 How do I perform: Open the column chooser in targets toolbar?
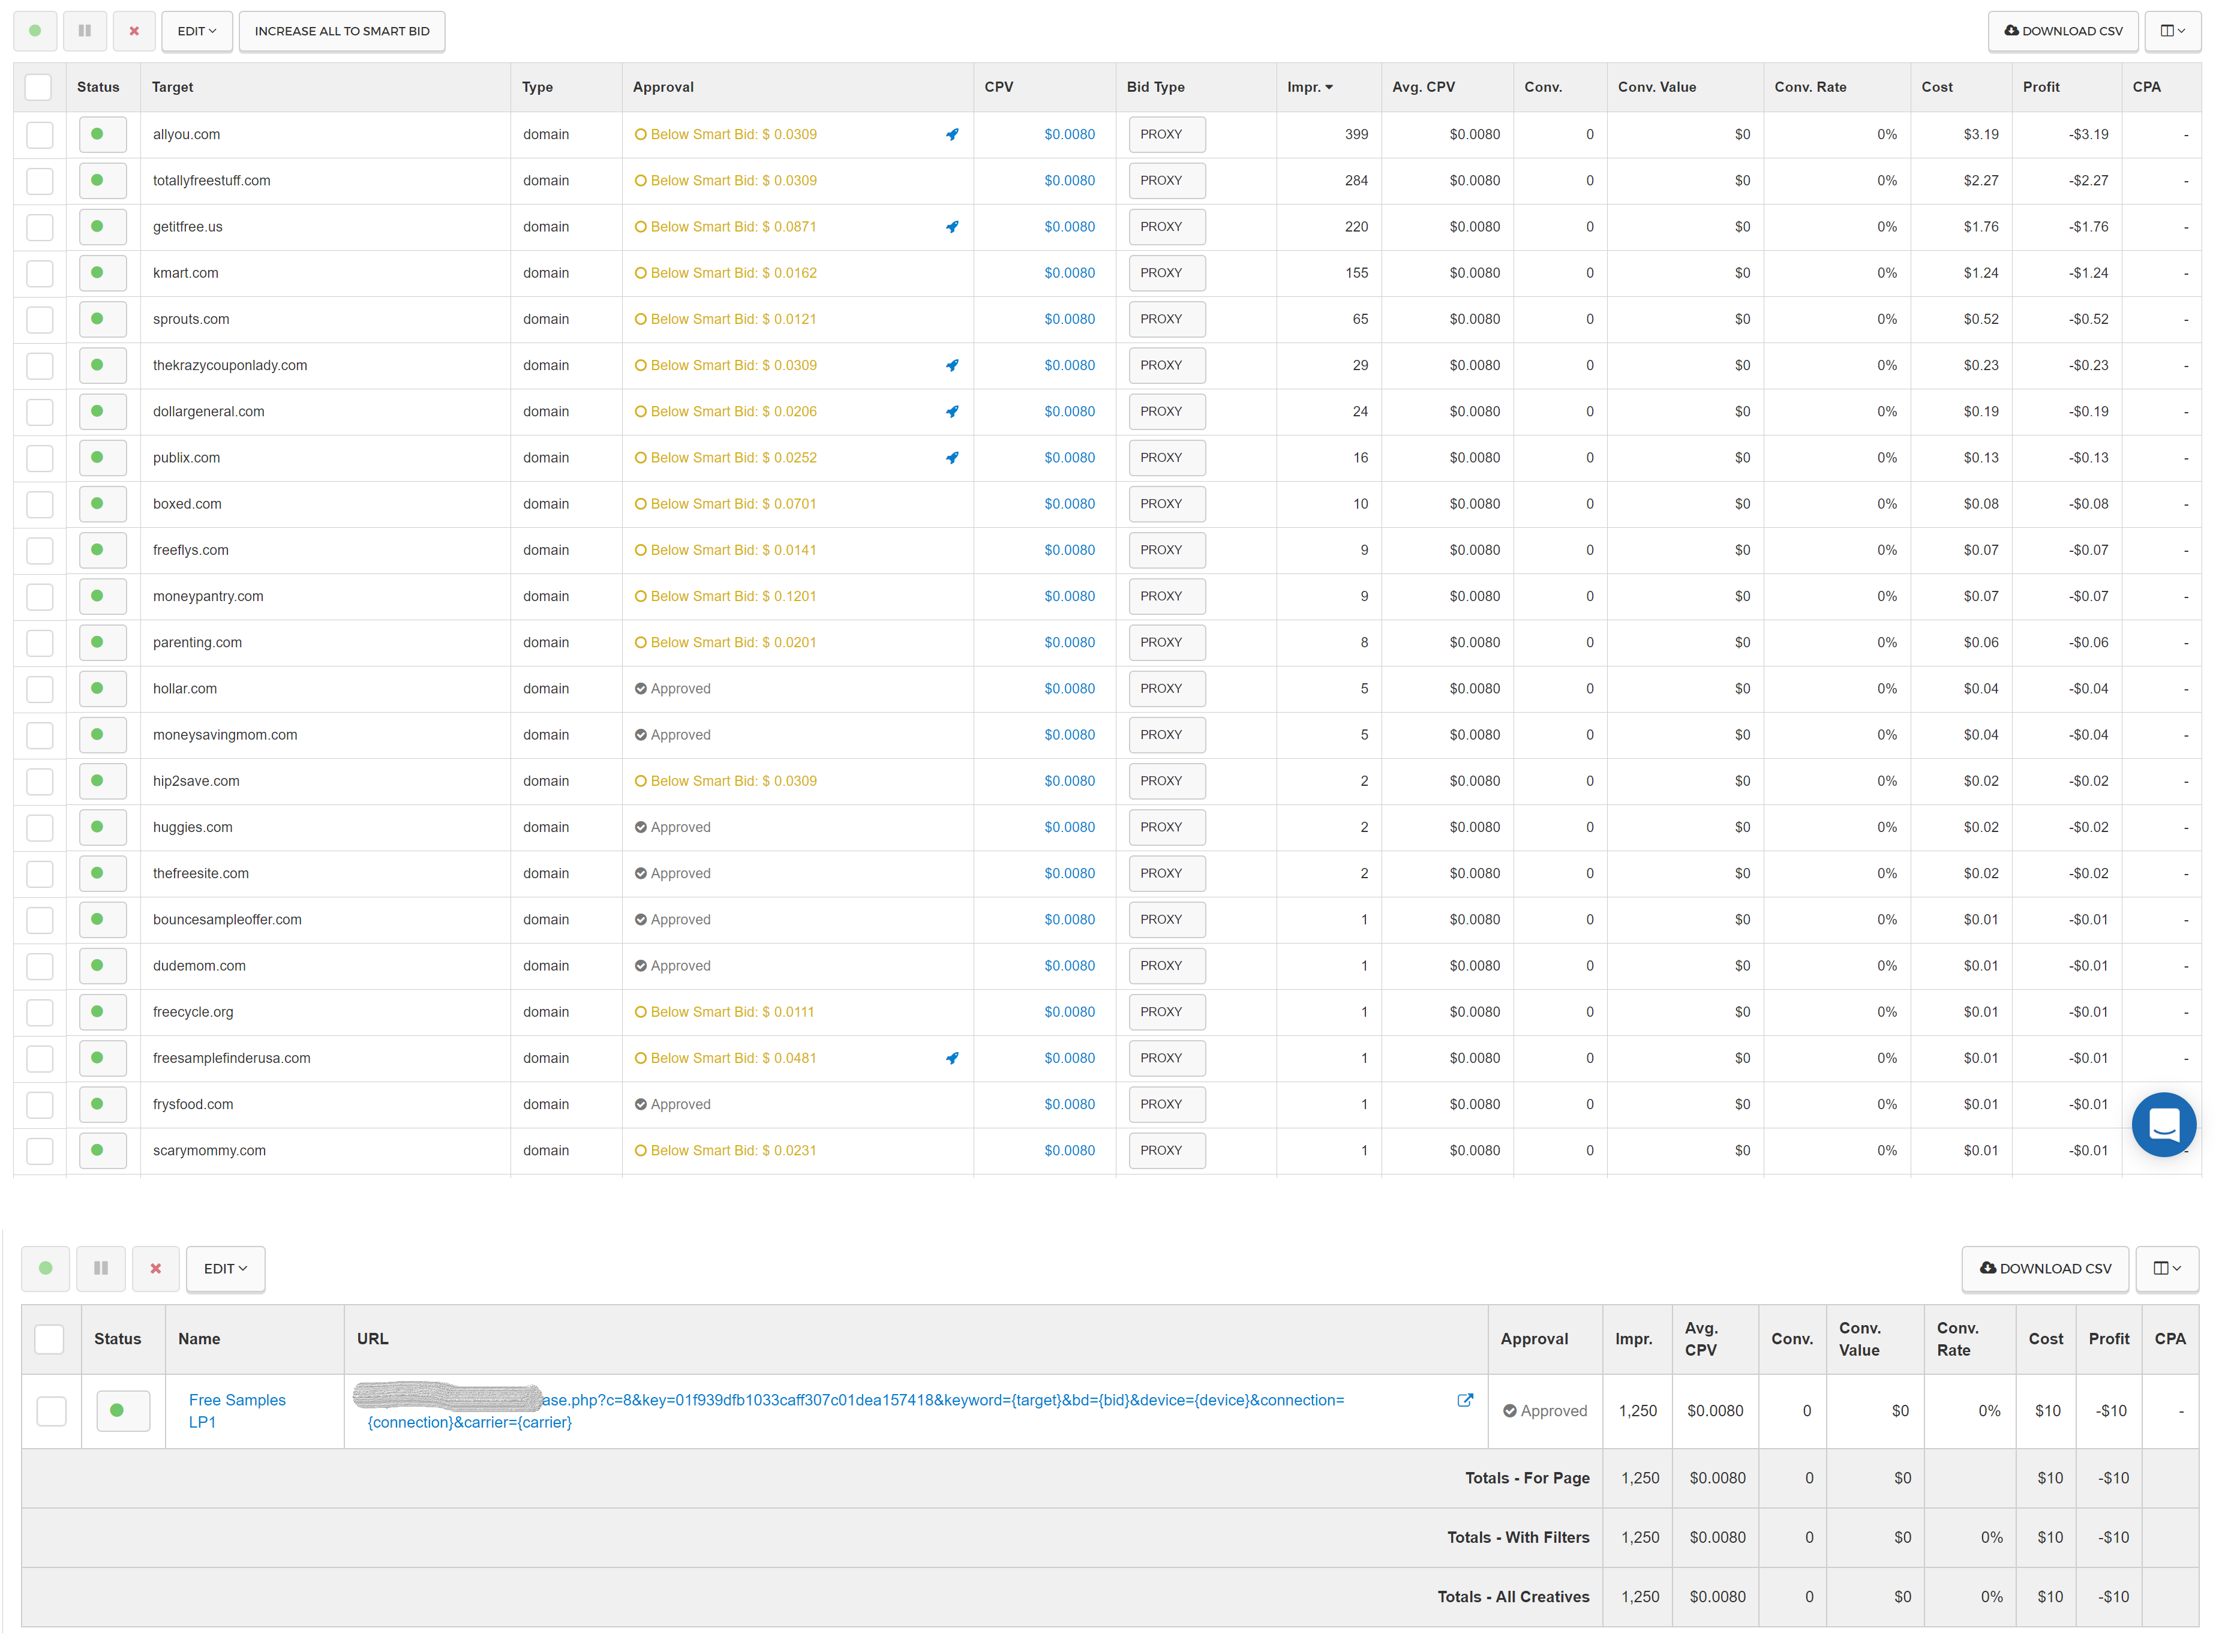2172,31
